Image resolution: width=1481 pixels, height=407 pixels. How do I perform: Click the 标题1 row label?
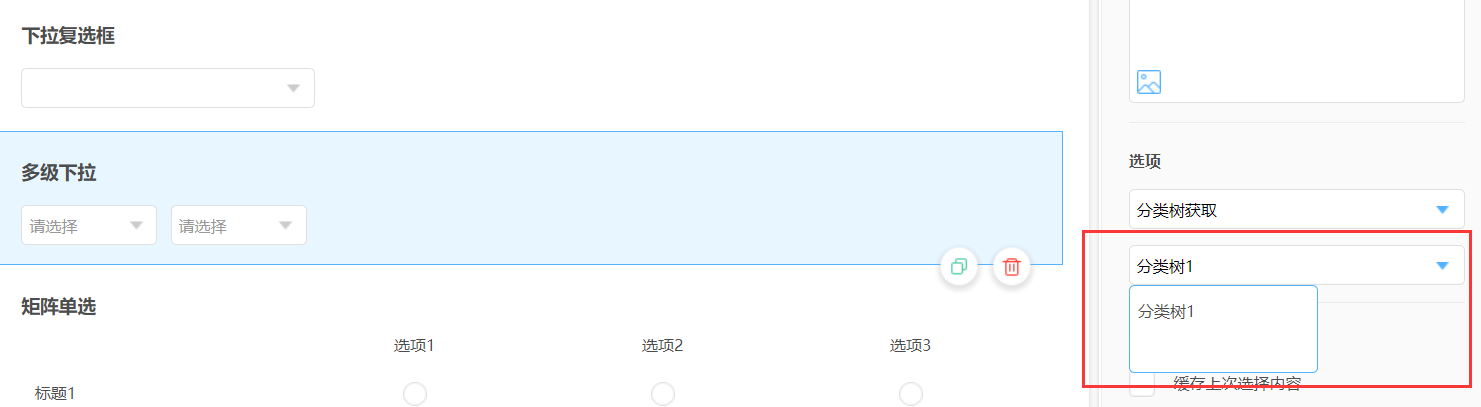tap(55, 394)
